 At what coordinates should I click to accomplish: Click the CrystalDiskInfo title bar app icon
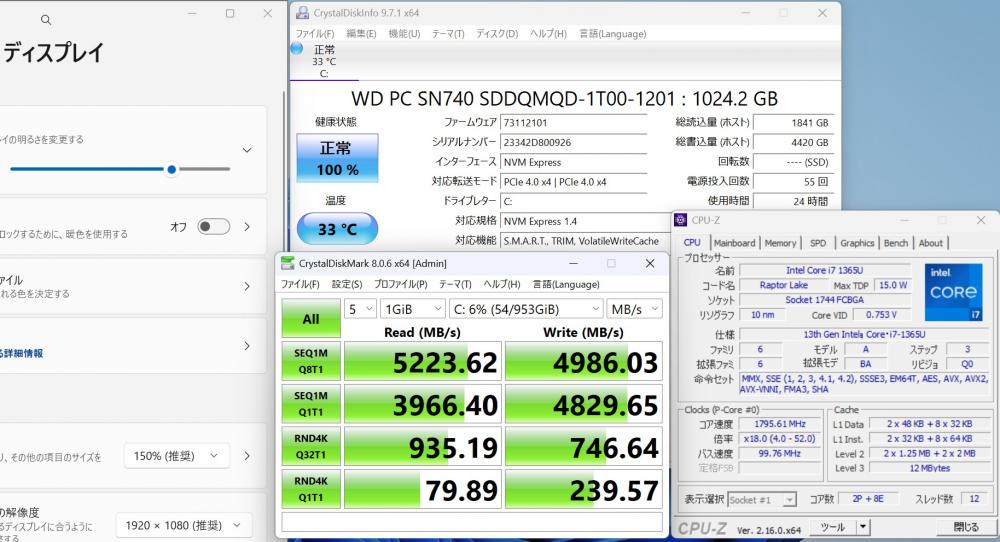pyautogui.click(x=304, y=14)
